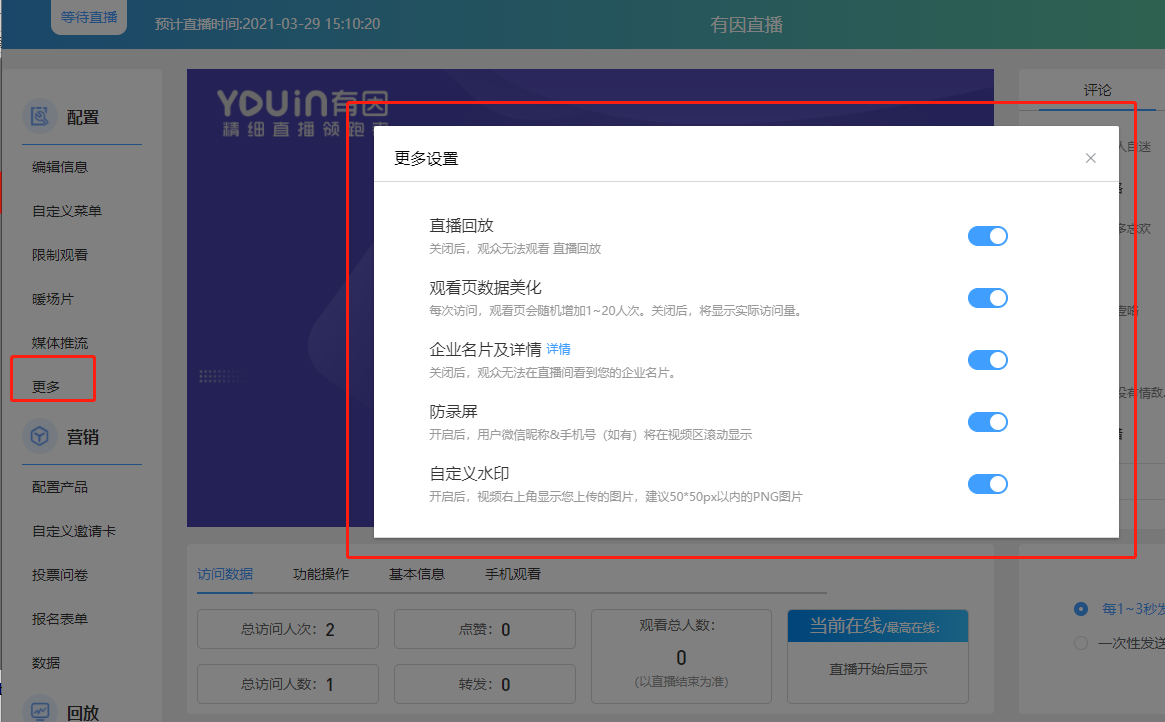Click the 转发 count box
The image size is (1165, 722).
pos(484,684)
